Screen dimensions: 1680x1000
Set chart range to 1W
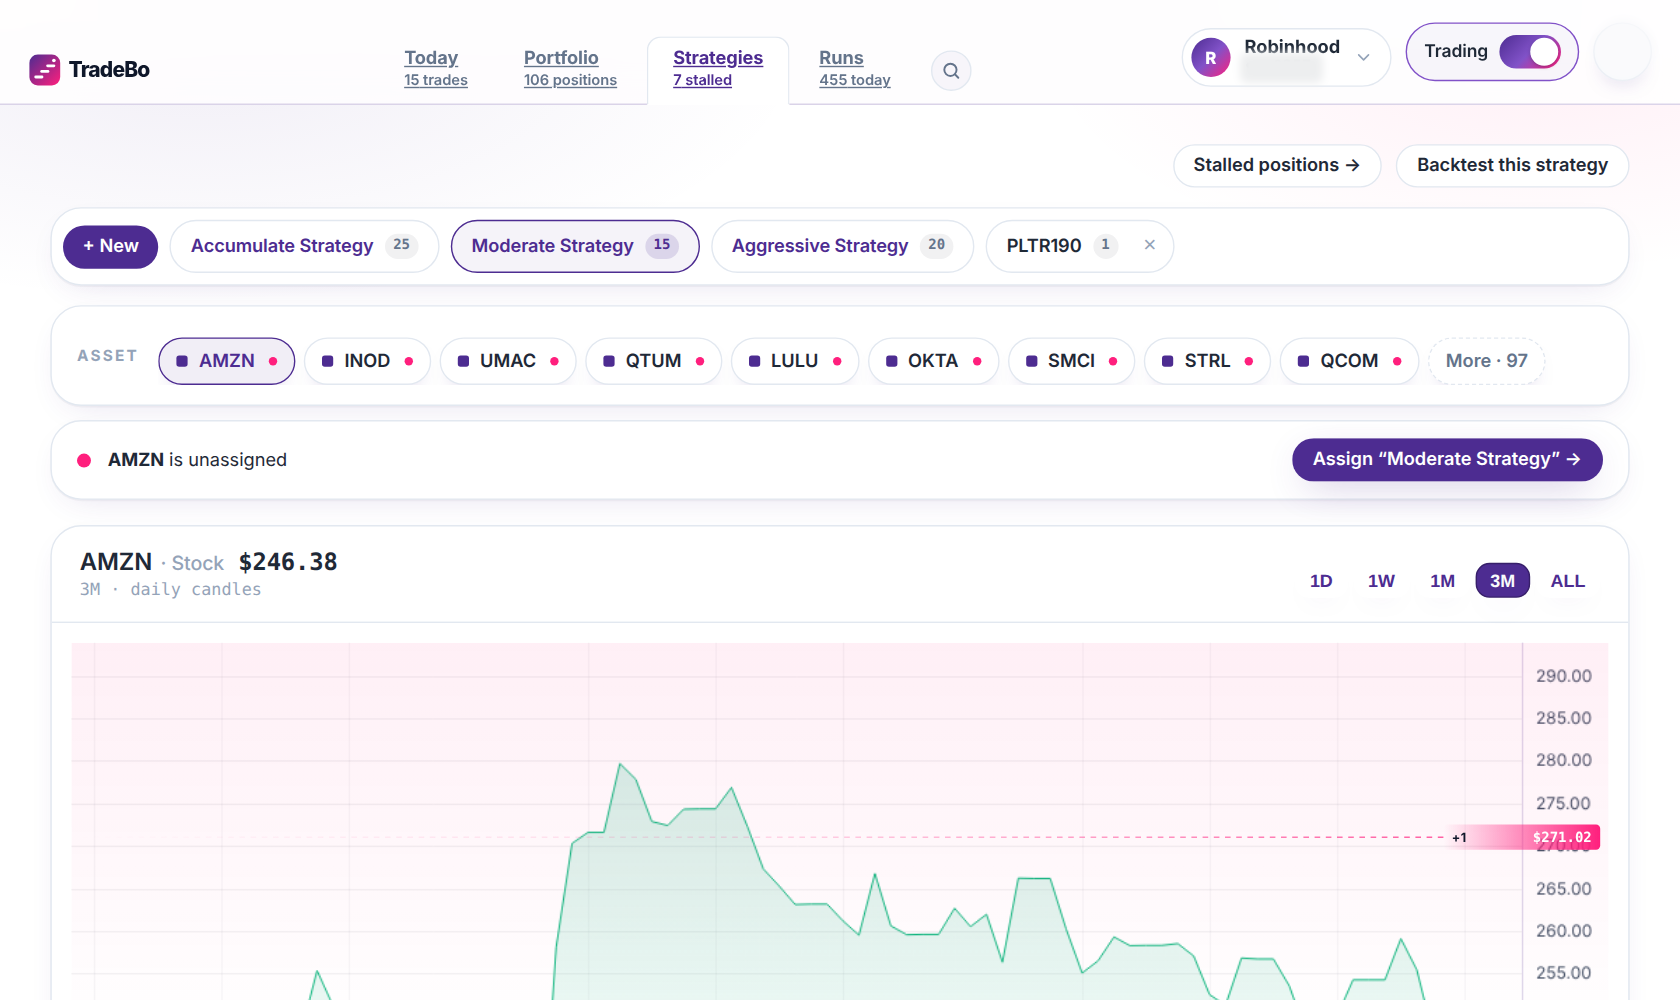pyautogui.click(x=1381, y=581)
